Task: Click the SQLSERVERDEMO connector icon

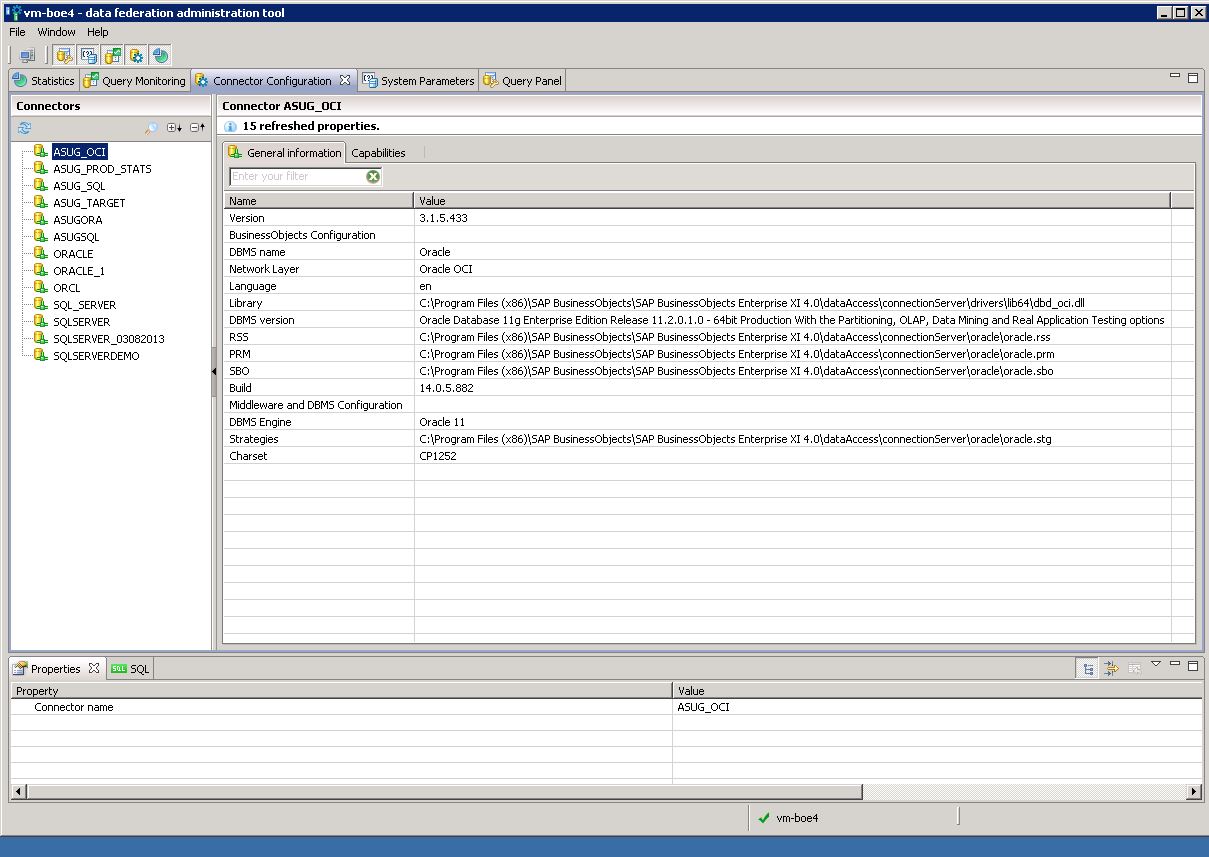Action: 41,355
